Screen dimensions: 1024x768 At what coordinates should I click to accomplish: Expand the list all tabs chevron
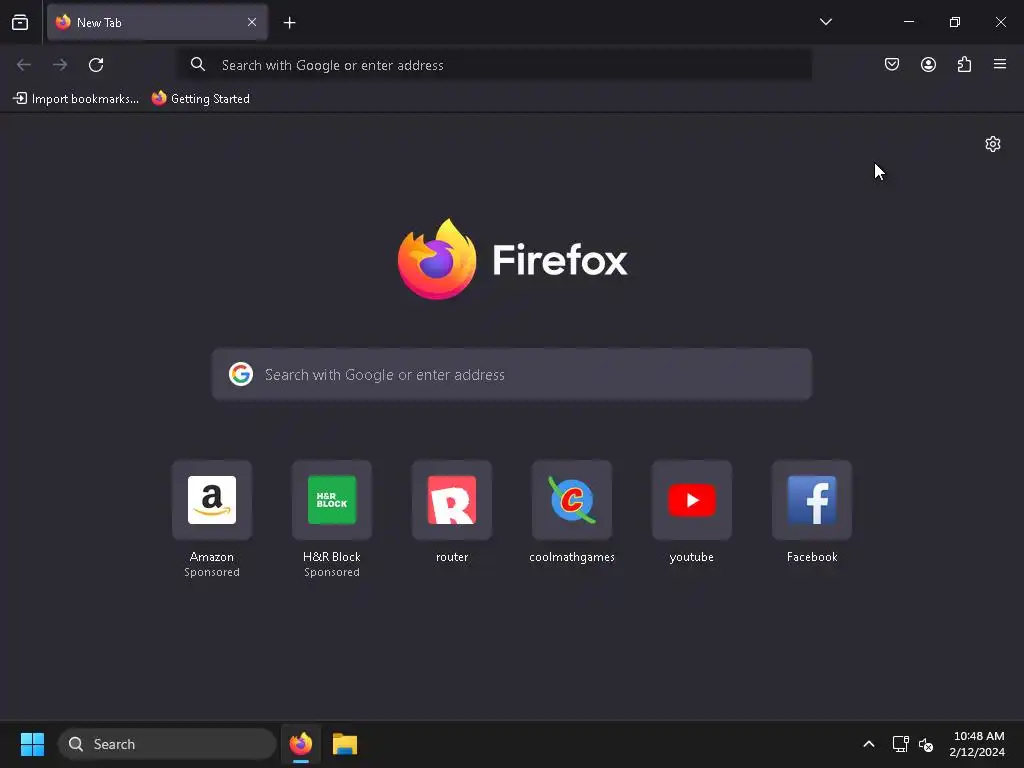(825, 22)
